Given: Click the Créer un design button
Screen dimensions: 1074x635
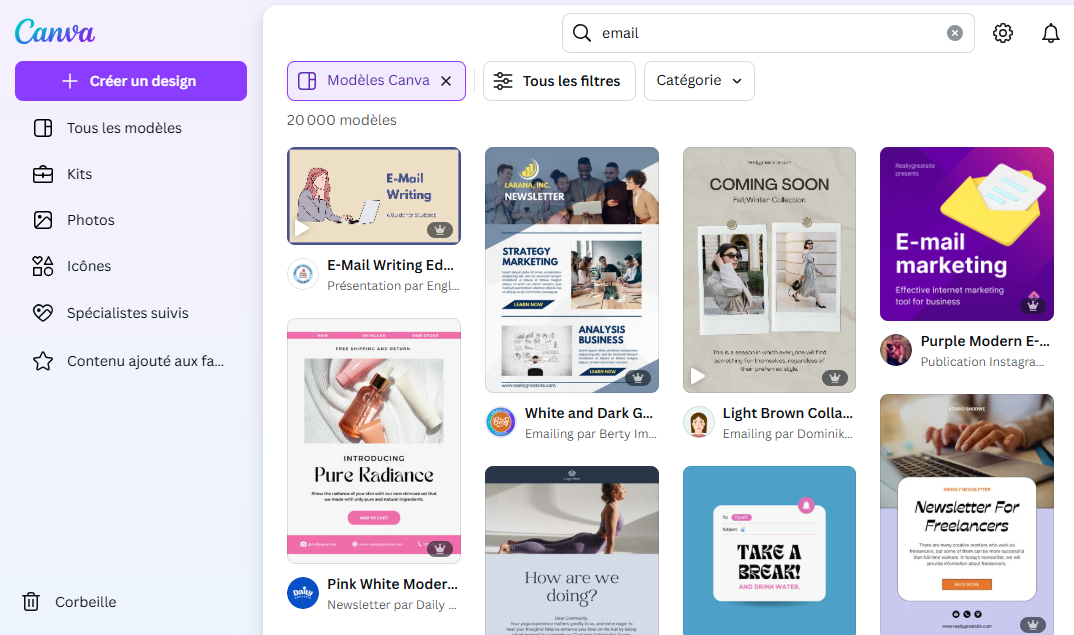Looking at the screenshot, I should pyautogui.click(x=131, y=81).
